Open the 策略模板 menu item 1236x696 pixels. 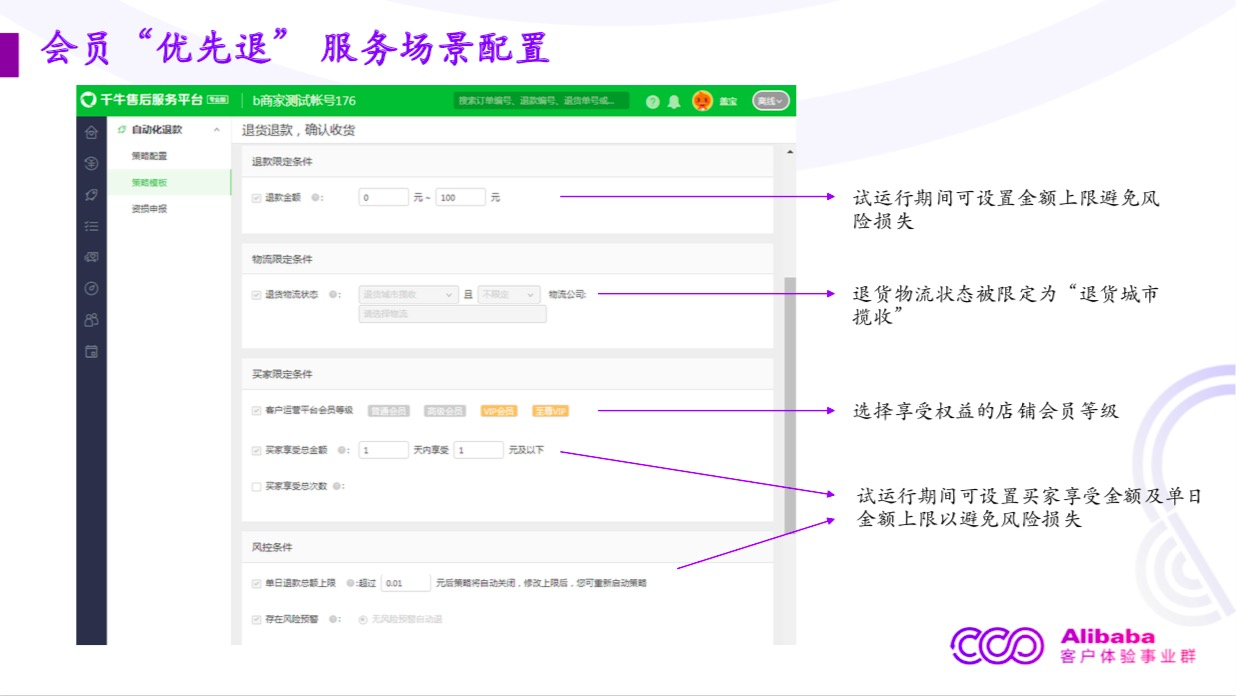149,183
